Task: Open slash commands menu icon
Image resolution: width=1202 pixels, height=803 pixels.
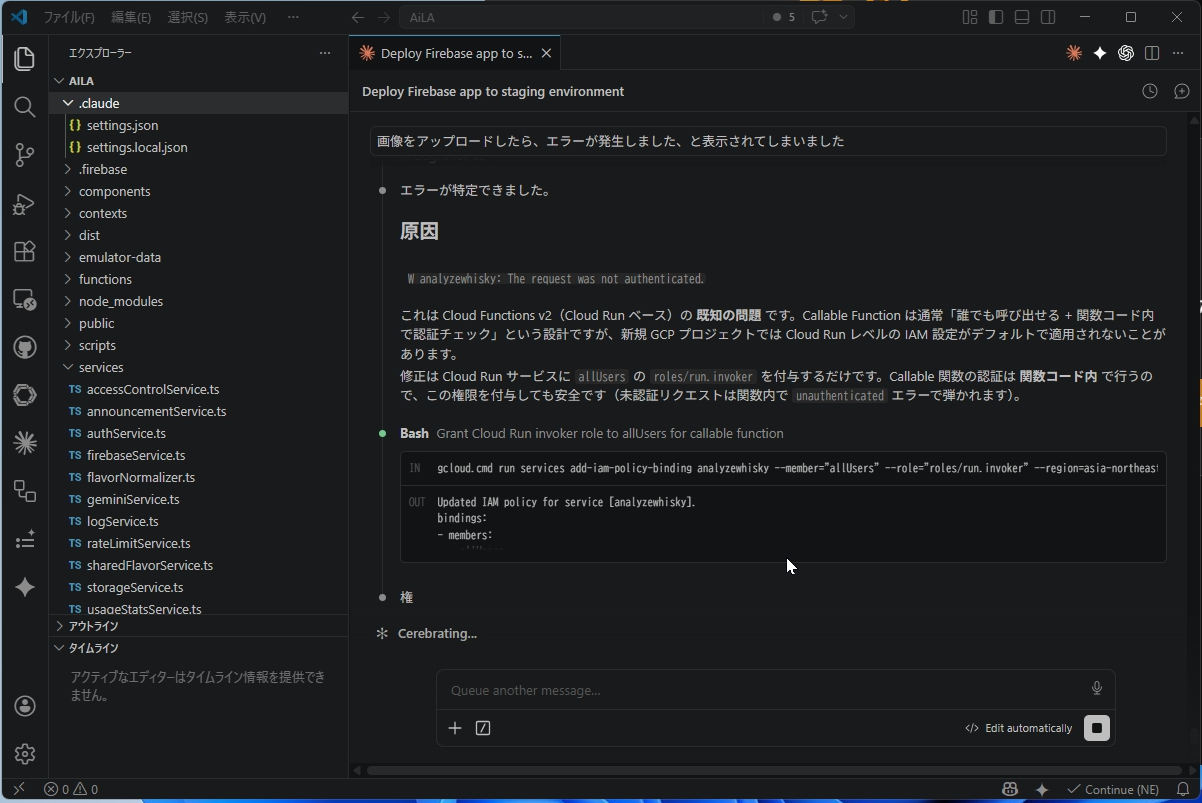Action: (483, 728)
